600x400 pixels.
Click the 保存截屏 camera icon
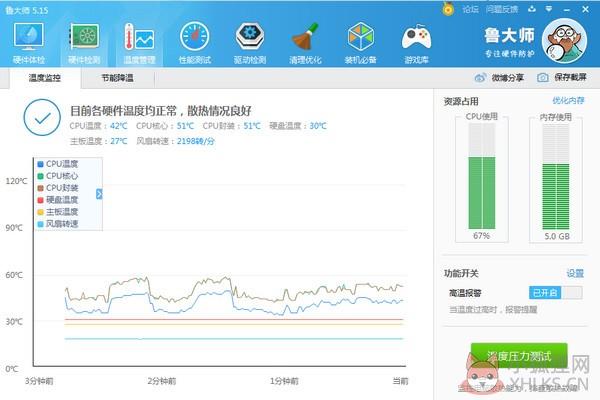click(x=542, y=78)
